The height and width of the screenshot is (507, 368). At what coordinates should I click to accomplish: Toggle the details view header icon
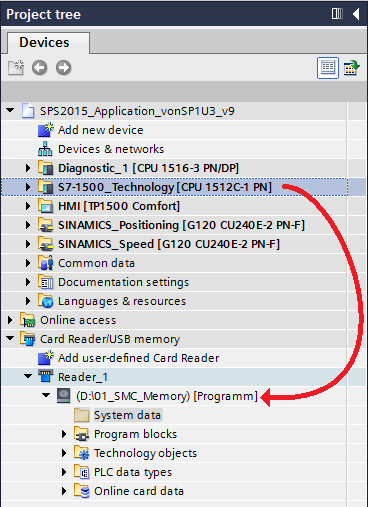tap(328, 68)
